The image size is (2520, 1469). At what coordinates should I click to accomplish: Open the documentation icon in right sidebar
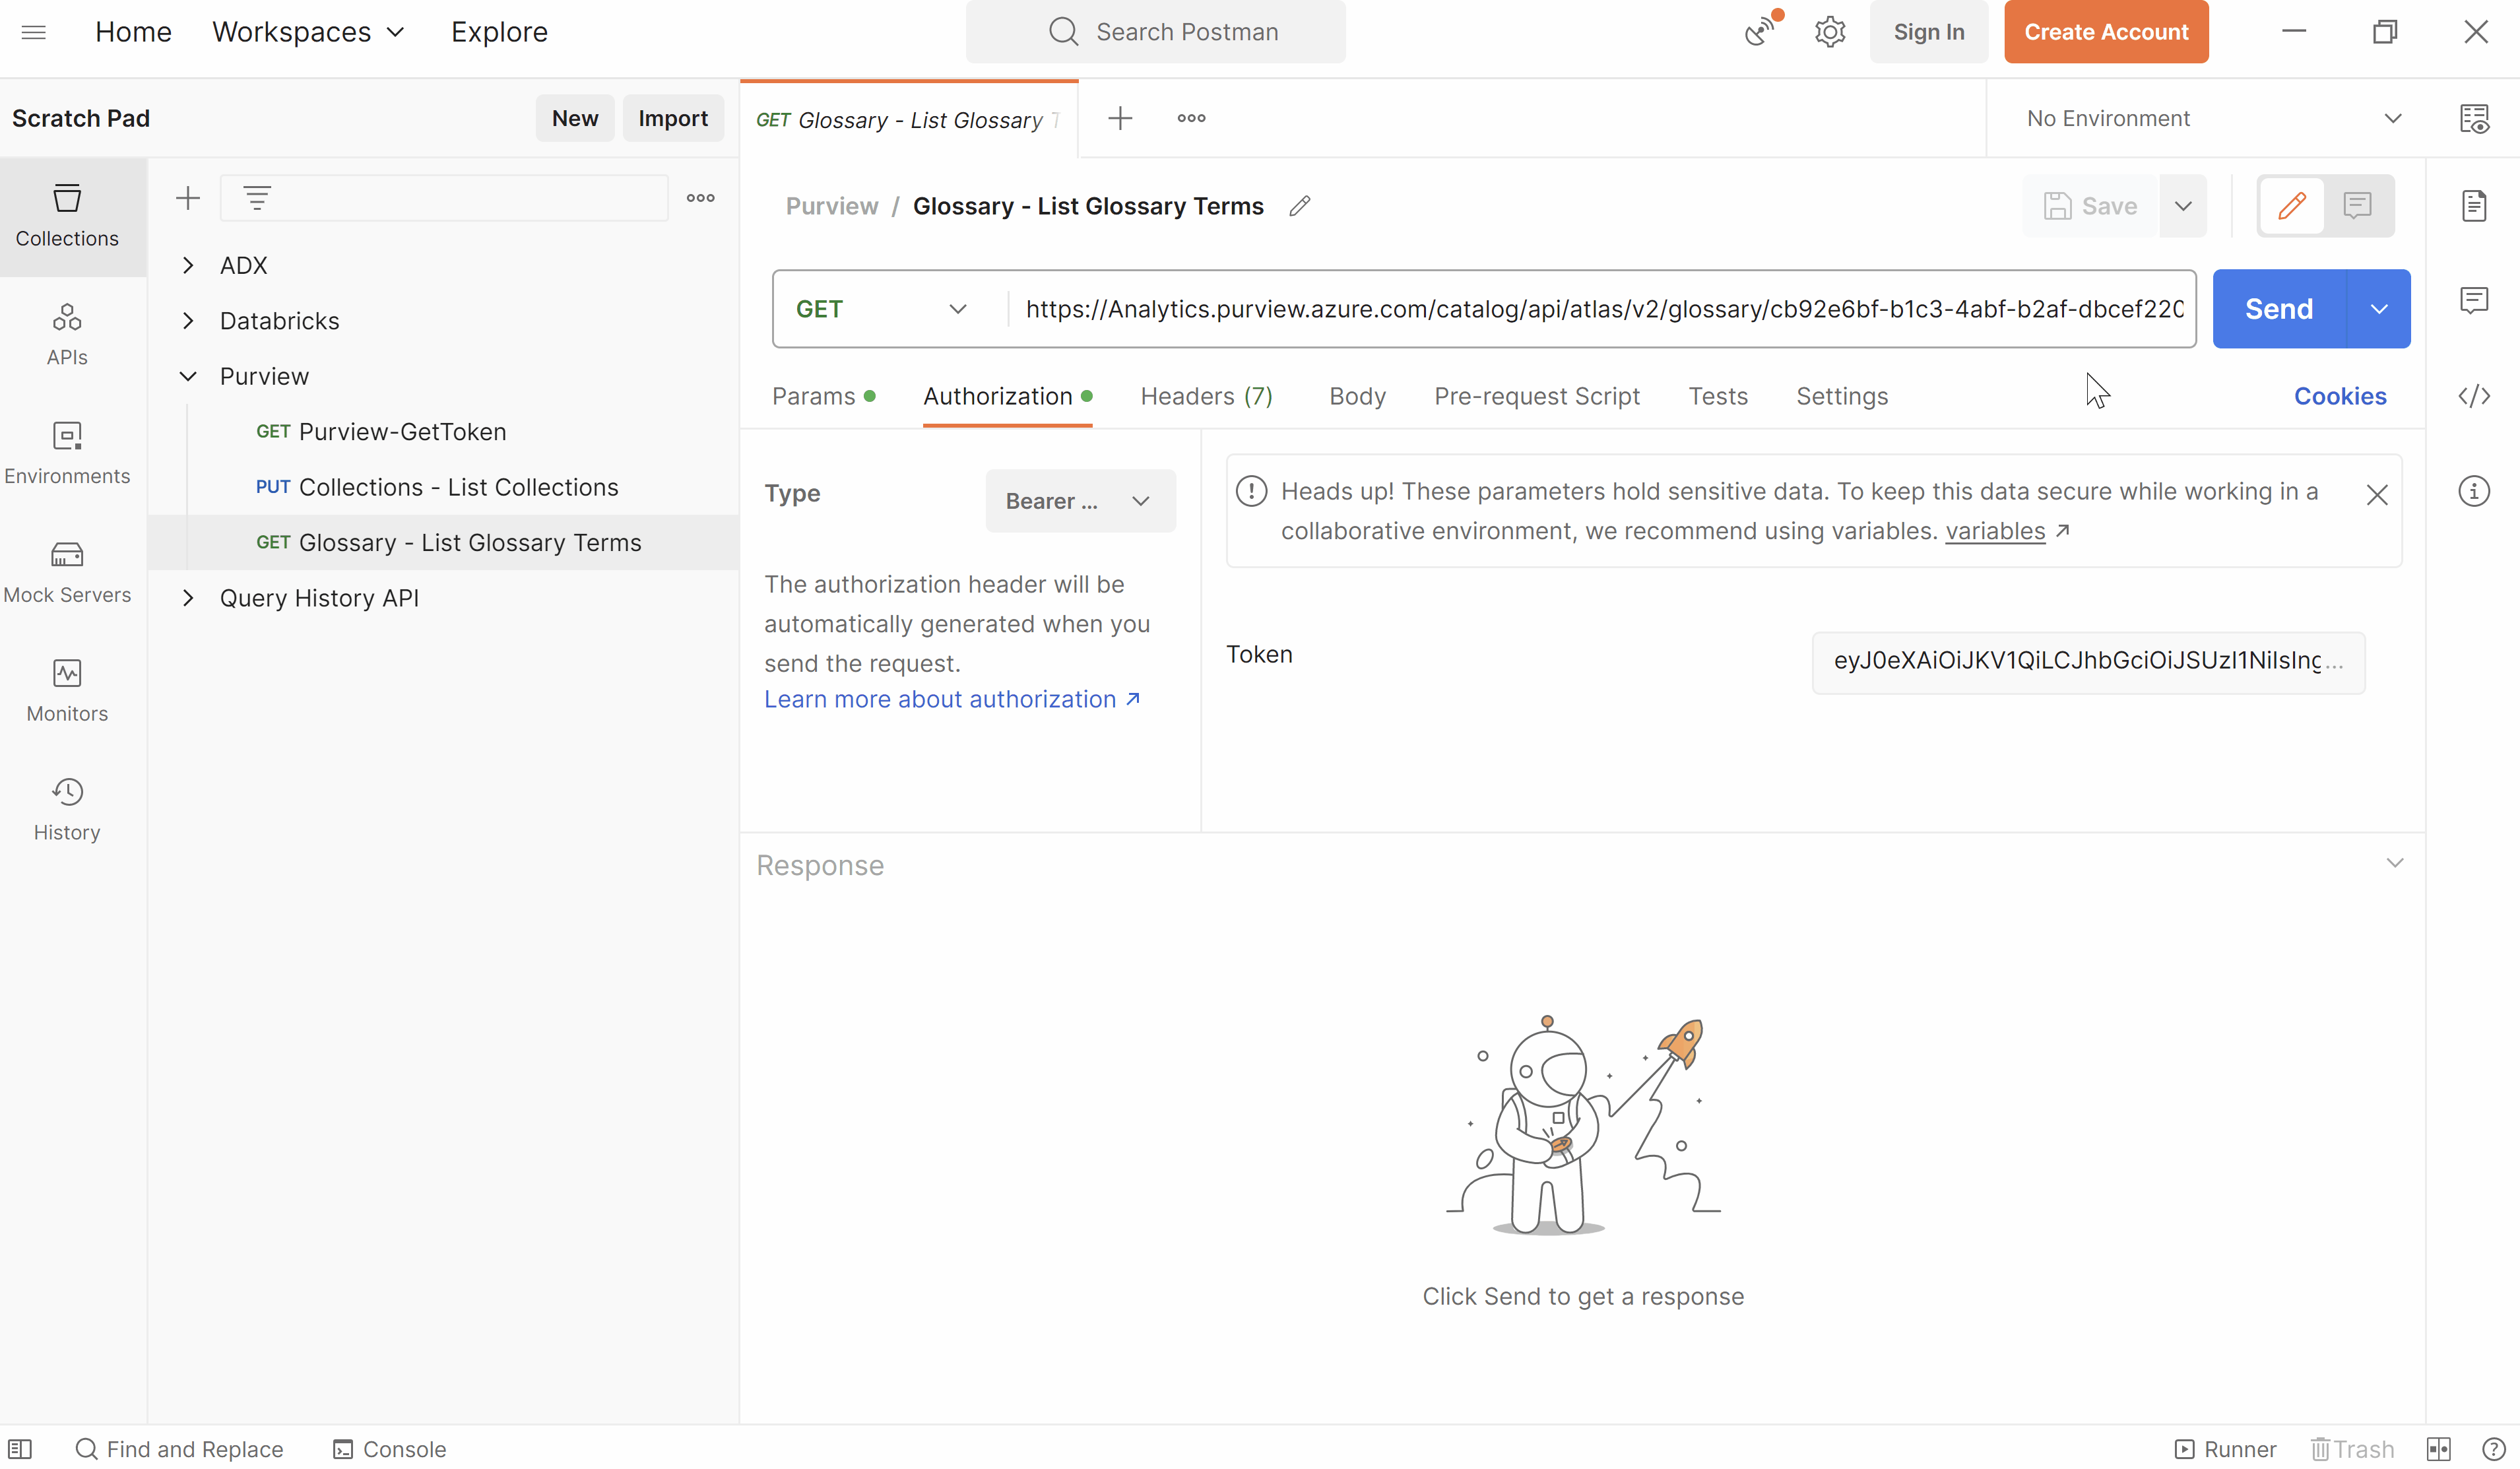2474,206
